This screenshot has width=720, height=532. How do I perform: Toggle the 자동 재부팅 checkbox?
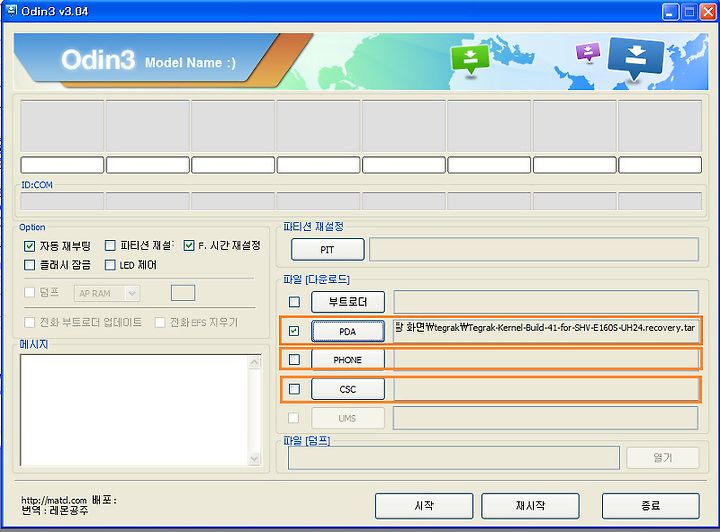tap(29, 246)
